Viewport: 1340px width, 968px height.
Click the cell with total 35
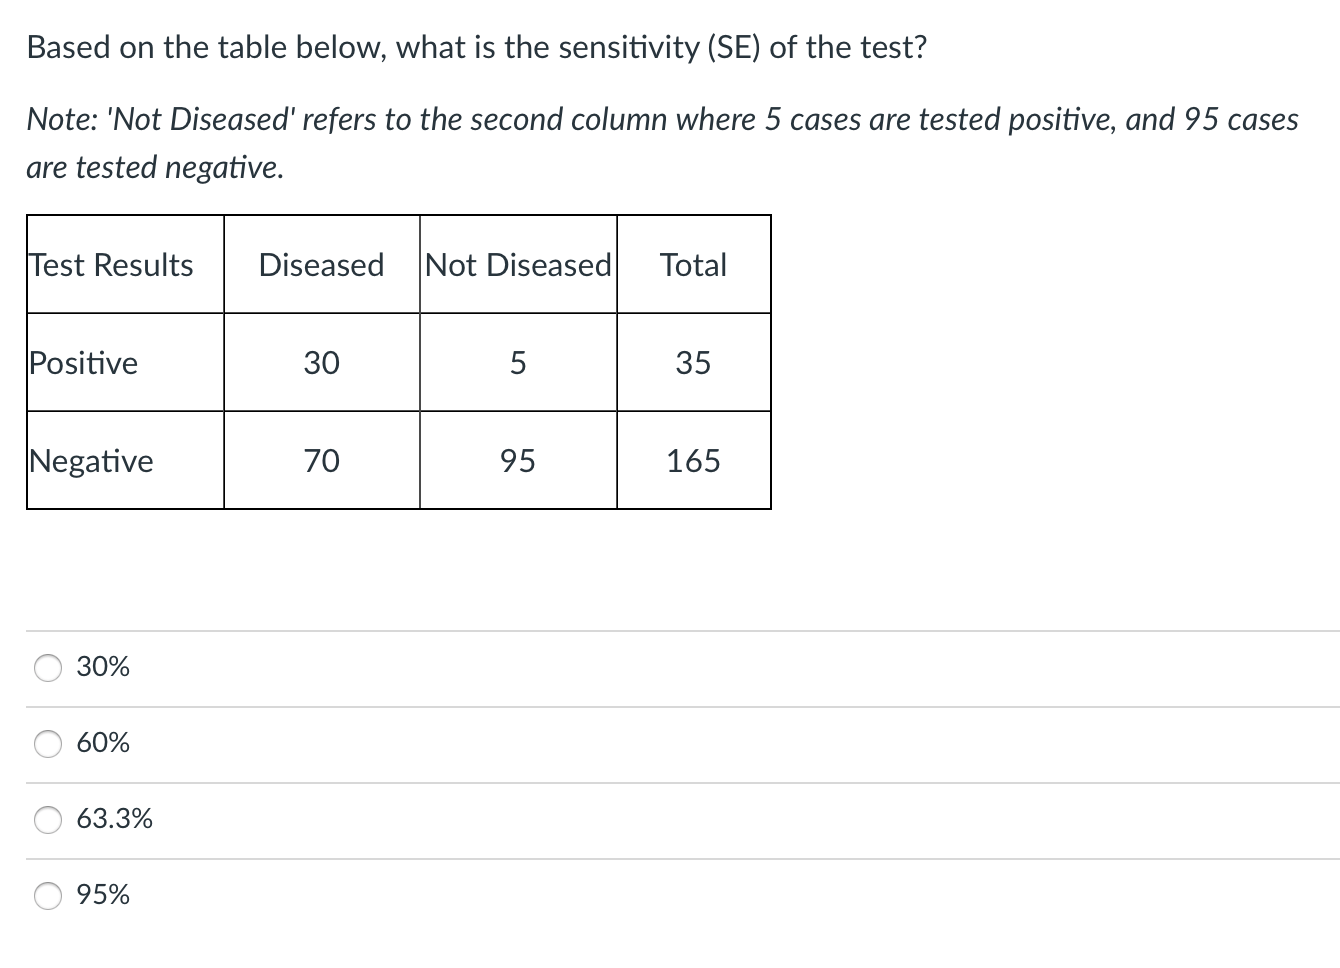coord(694,362)
